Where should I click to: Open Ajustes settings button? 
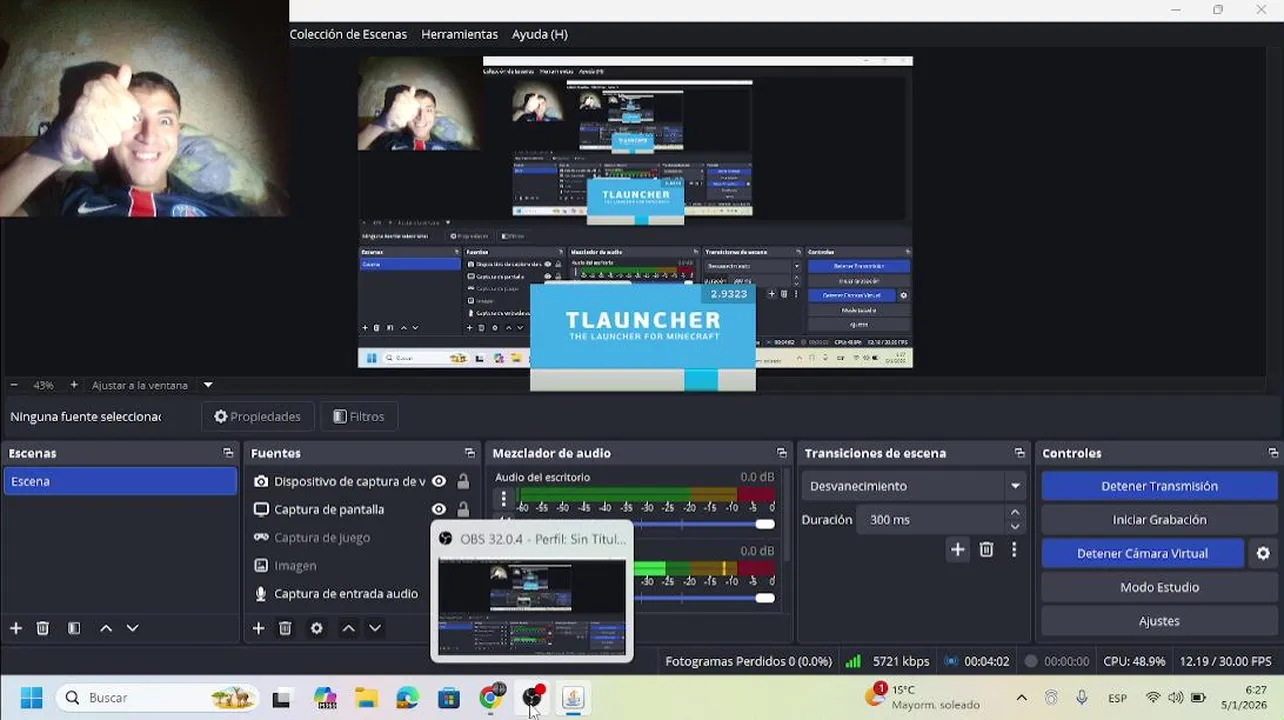click(1159, 621)
